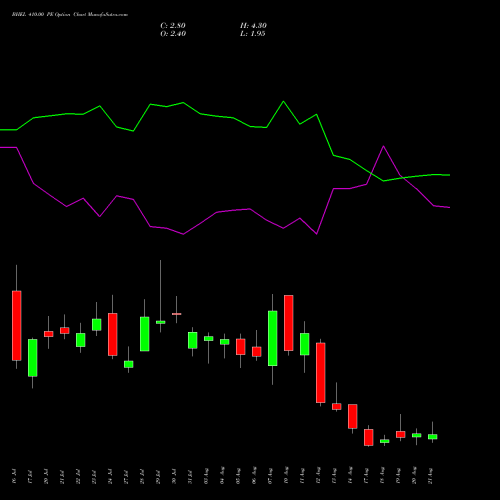Select the high value H: 4.30

[x=253, y=26]
